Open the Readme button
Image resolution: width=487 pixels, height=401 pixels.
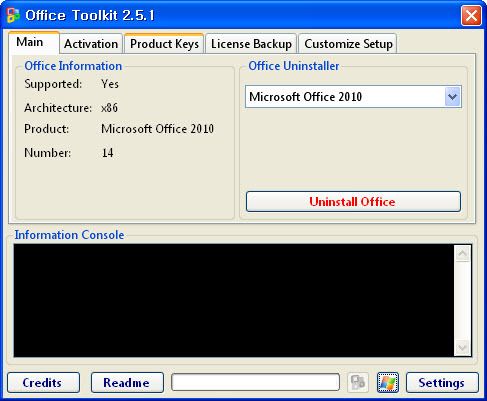(x=127, y=382)
